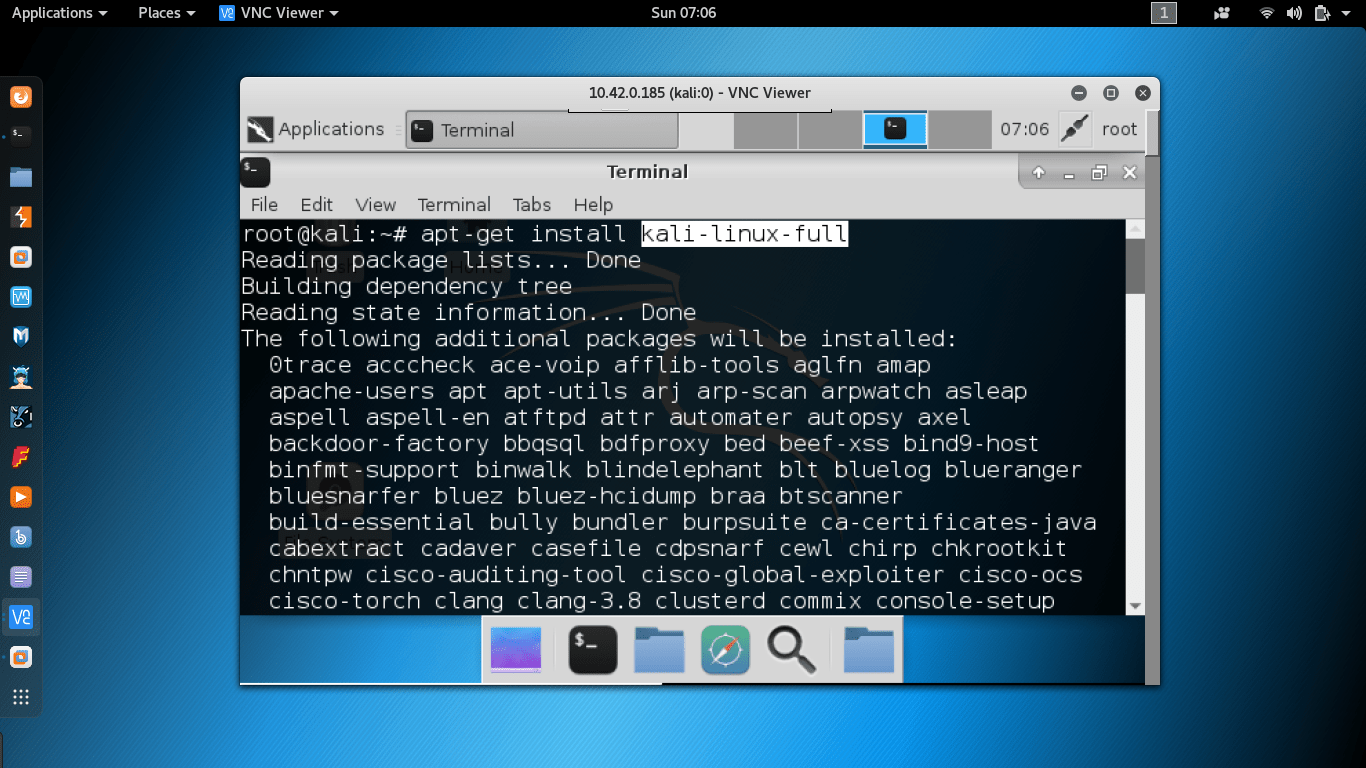The height and width of the screenshot is (768, 1366).
Task: Click the package name binwalk
Action: [x=524, y=470]
